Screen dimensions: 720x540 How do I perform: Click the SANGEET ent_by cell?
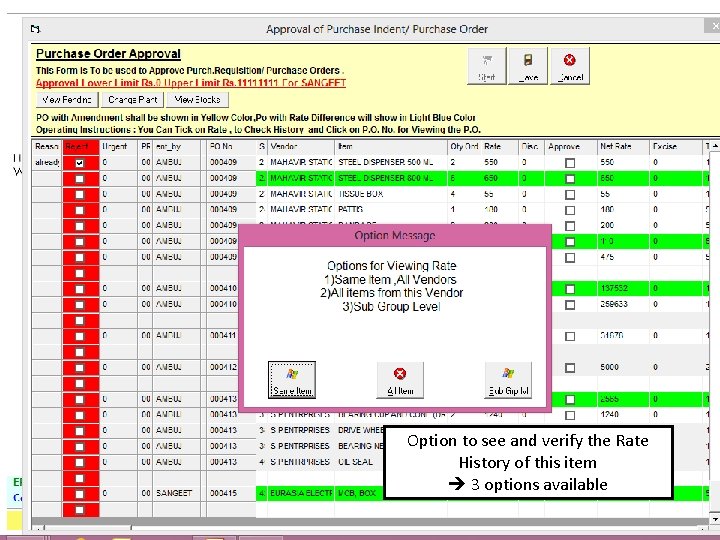click(174, 493)
